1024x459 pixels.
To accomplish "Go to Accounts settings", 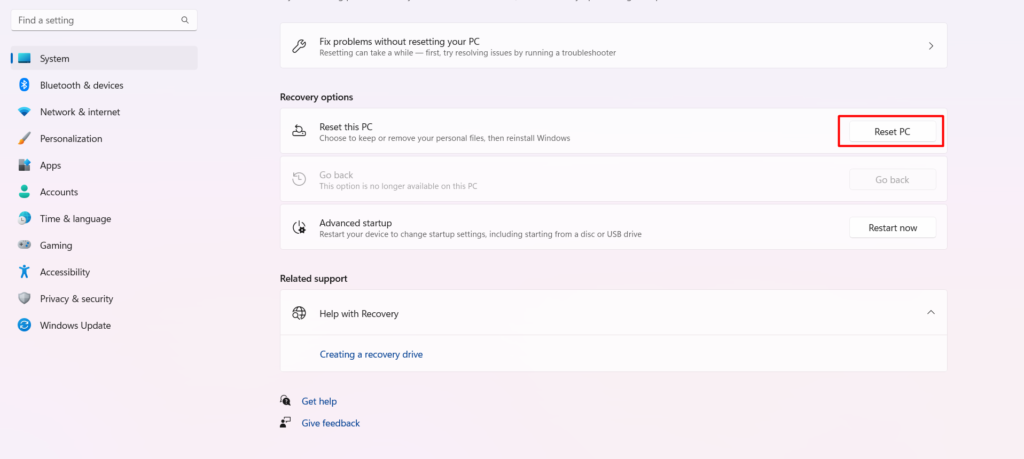I will point(58,192).
